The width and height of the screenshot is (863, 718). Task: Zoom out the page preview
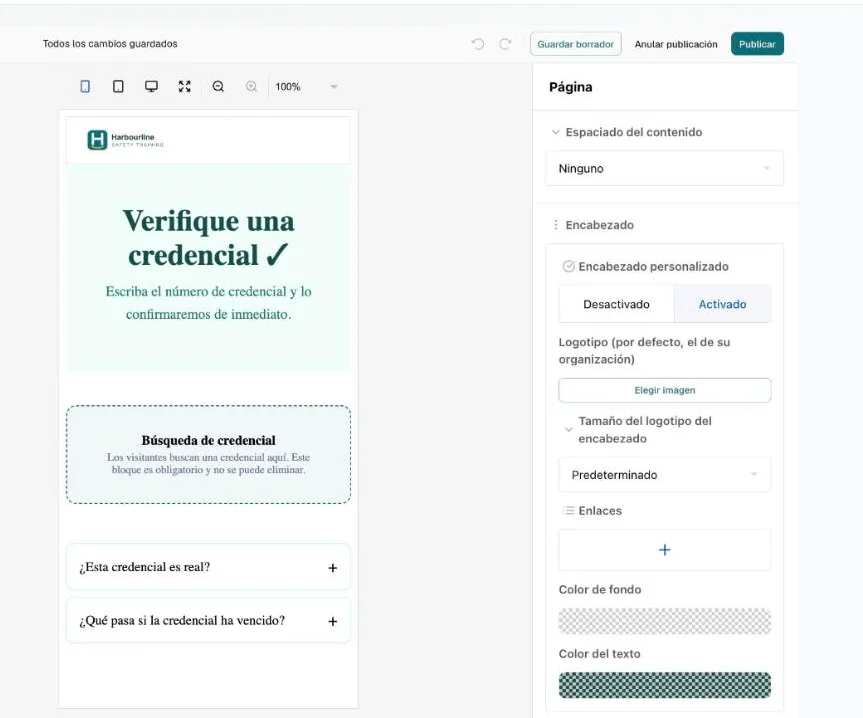click(219, 86)
